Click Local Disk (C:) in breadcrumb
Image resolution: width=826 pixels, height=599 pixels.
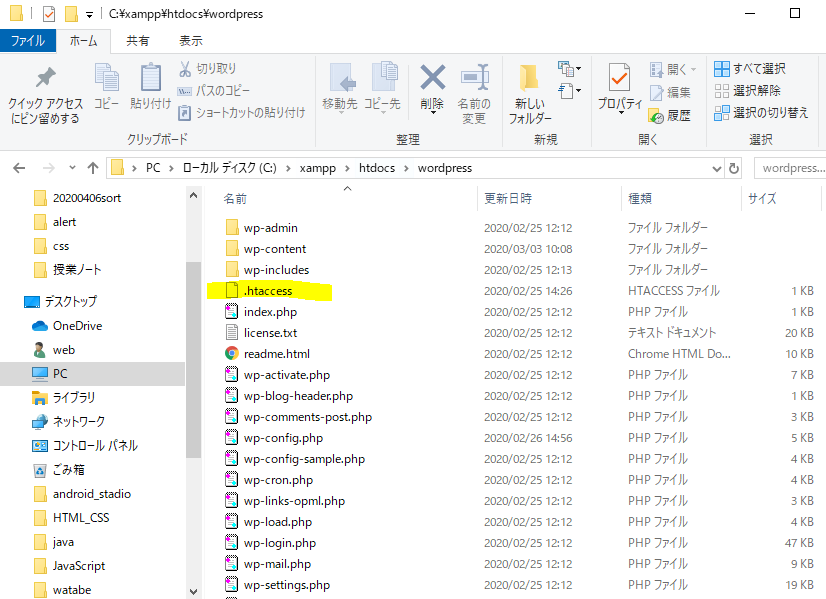point(229,168)
